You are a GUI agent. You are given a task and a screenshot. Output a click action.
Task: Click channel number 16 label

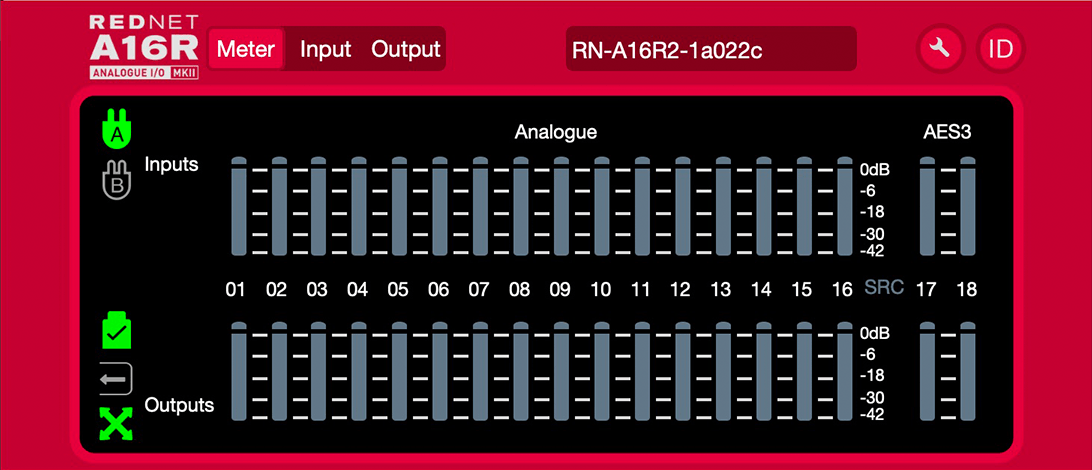(843, 290)
